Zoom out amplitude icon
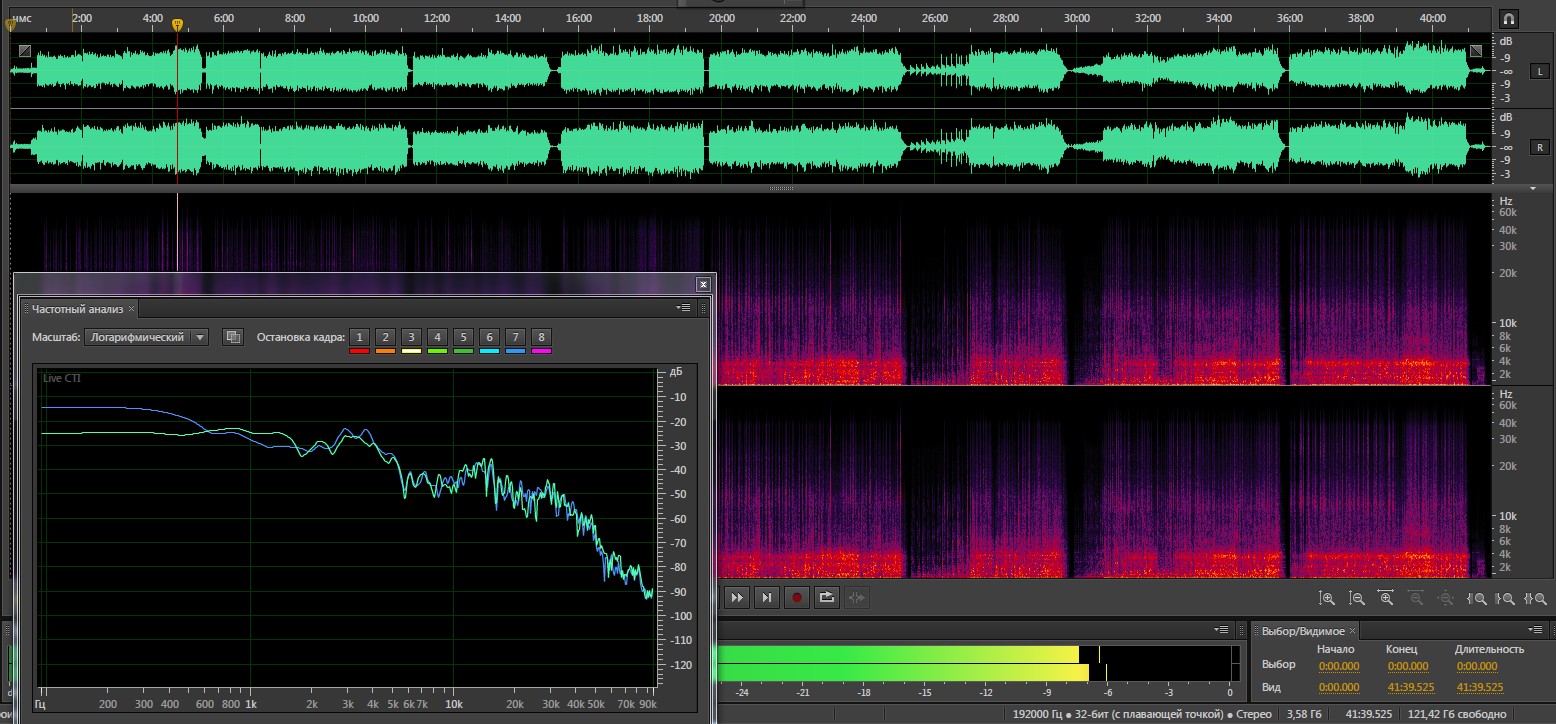This screenshot has width=1556, height=724. 1357,598
